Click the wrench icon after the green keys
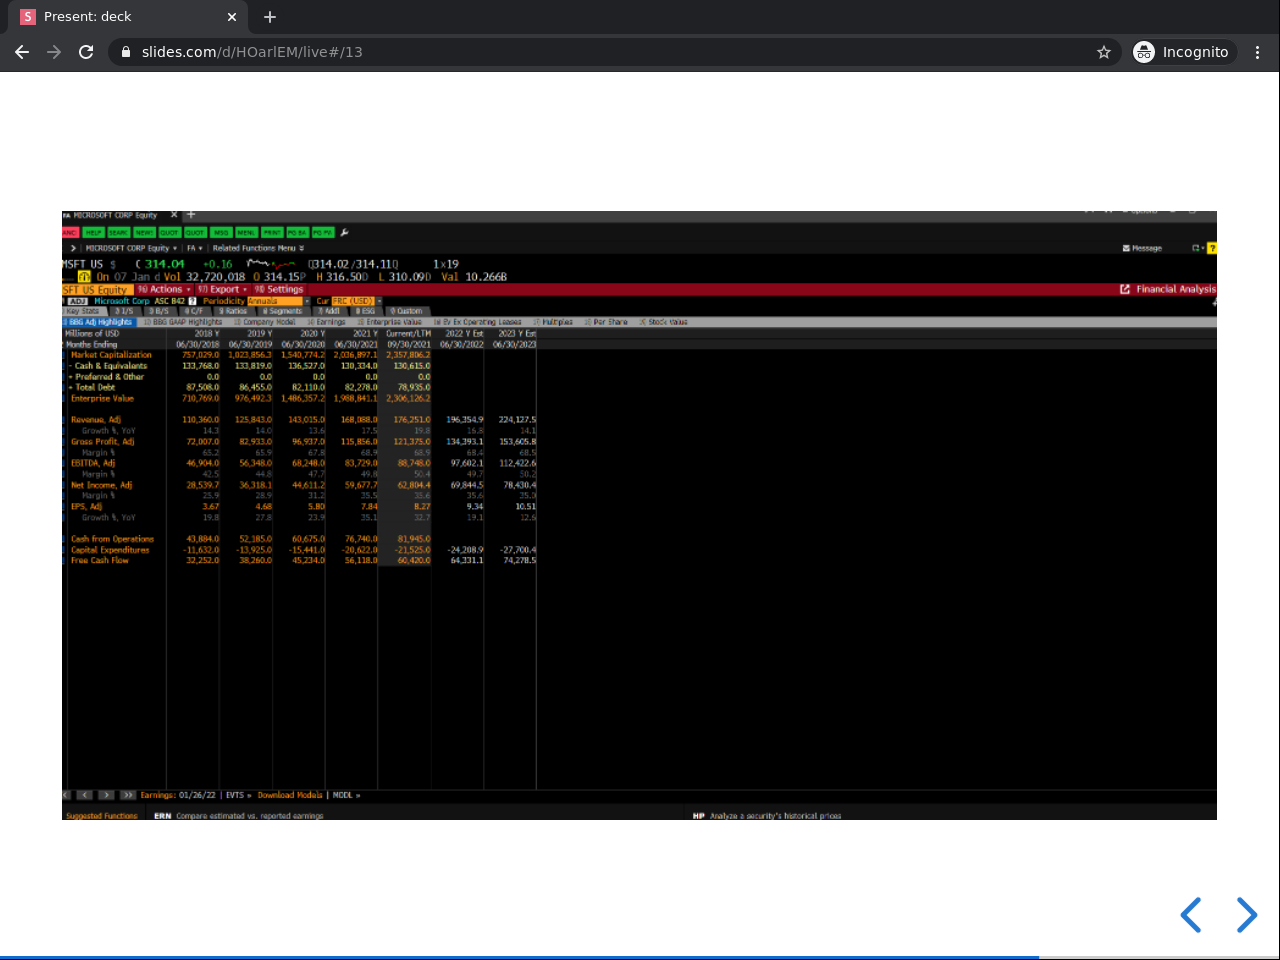This screenshot has width=1280, height=960. [345, 232]
